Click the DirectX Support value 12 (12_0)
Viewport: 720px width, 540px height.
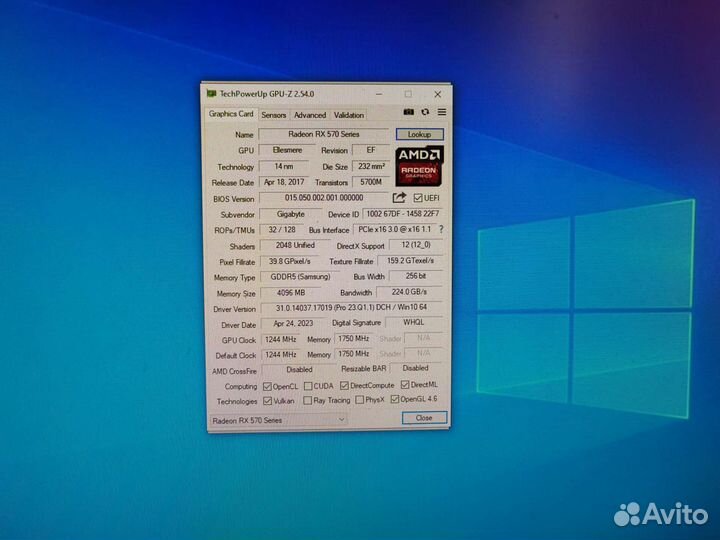point(416,245)
